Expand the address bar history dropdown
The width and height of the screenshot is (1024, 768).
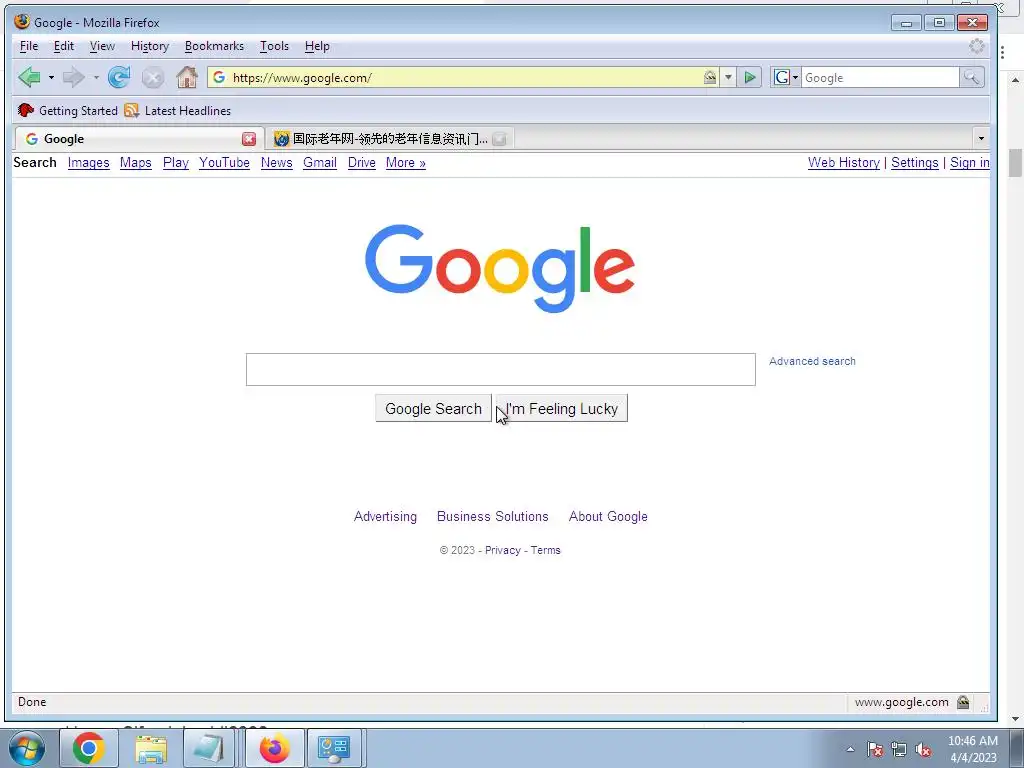coord(728,78)
